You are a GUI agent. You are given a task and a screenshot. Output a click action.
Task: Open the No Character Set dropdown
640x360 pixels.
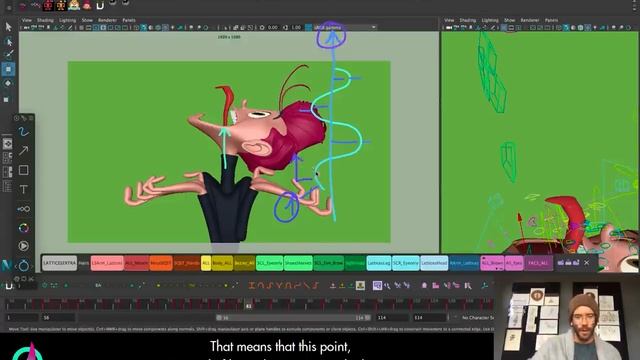(477, 317)
